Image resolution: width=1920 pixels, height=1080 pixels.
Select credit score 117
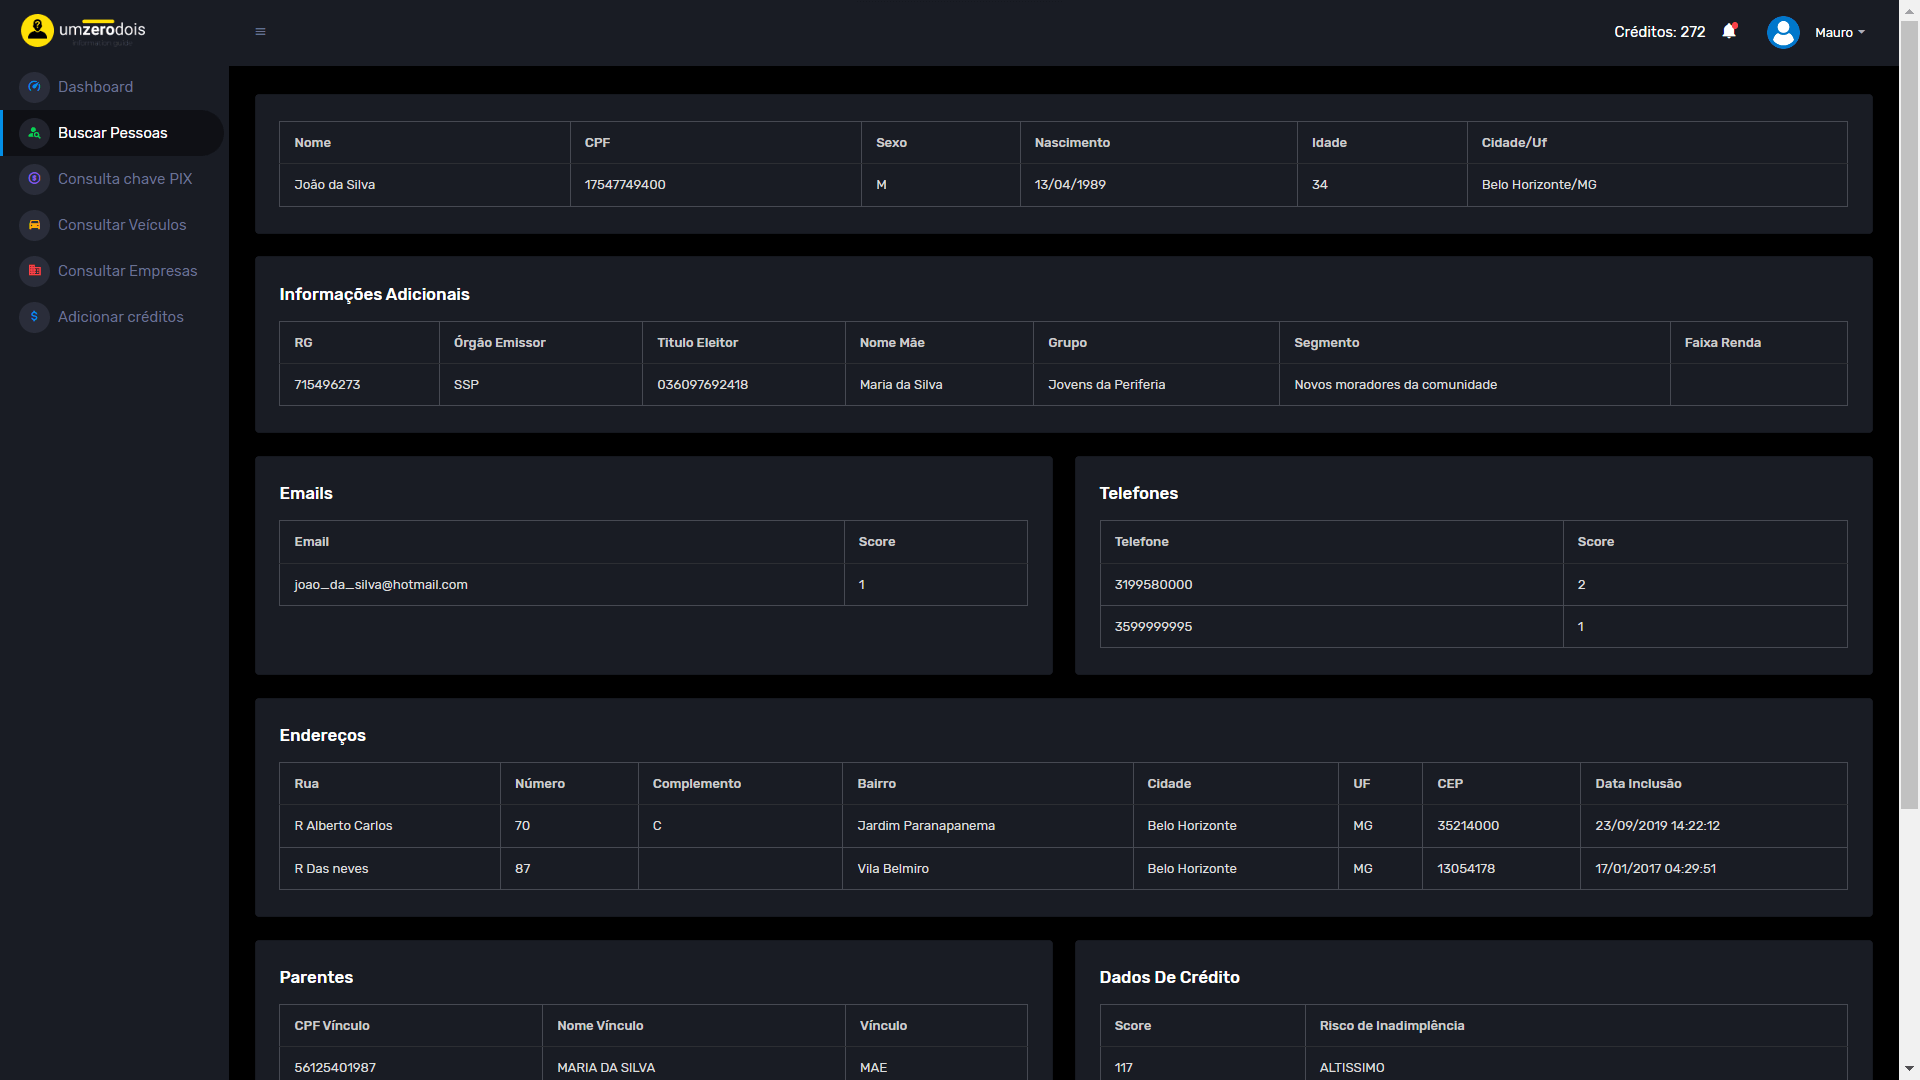click(x=1123, y=1068)
